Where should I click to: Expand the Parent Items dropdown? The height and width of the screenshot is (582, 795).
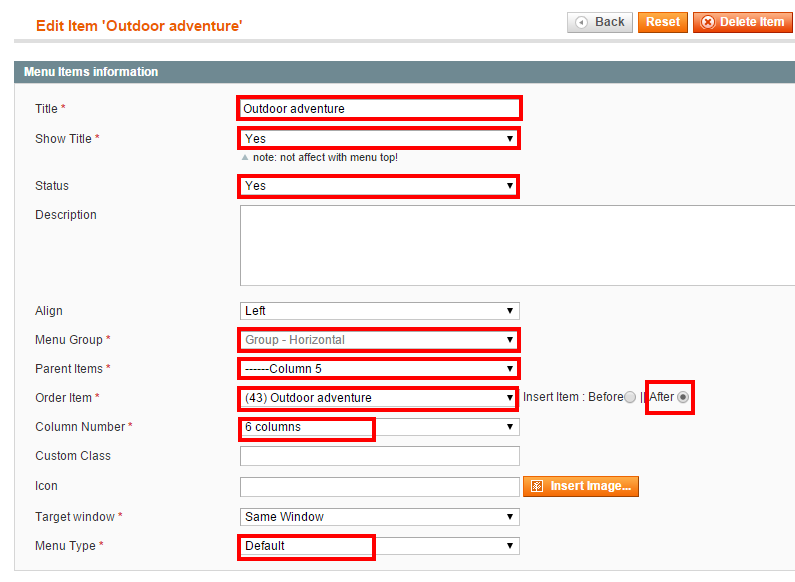click(379, 369)
